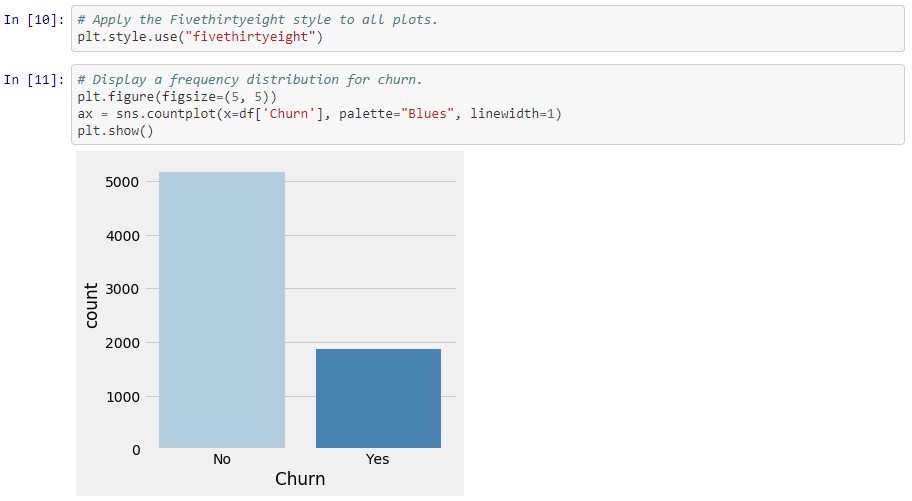Image resolution: width=912 pixels, height=501 pixels.
Task: Click the 2000 y-axis tick label
Action: point(120,343)
